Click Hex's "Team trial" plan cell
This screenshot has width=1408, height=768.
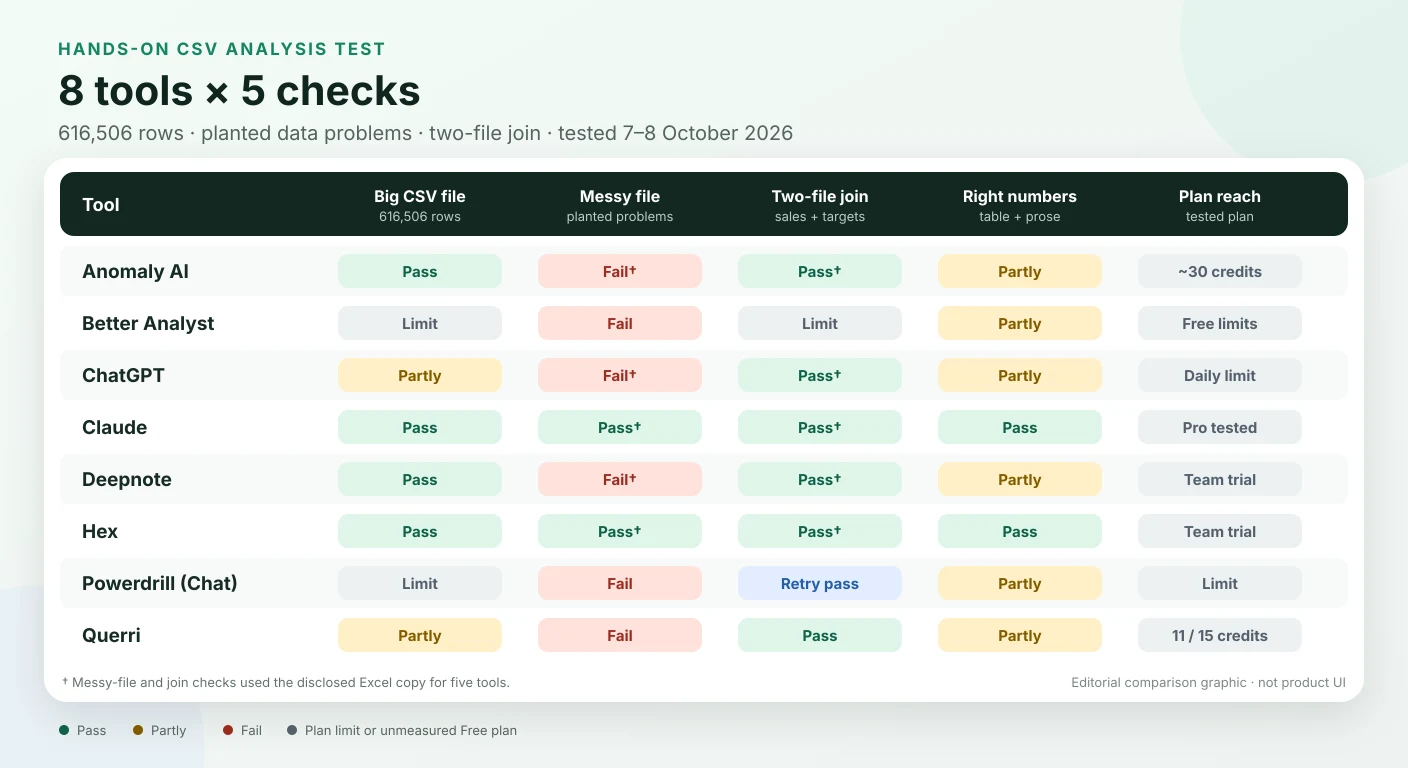pyautogui.click(x=1220, y=532)
